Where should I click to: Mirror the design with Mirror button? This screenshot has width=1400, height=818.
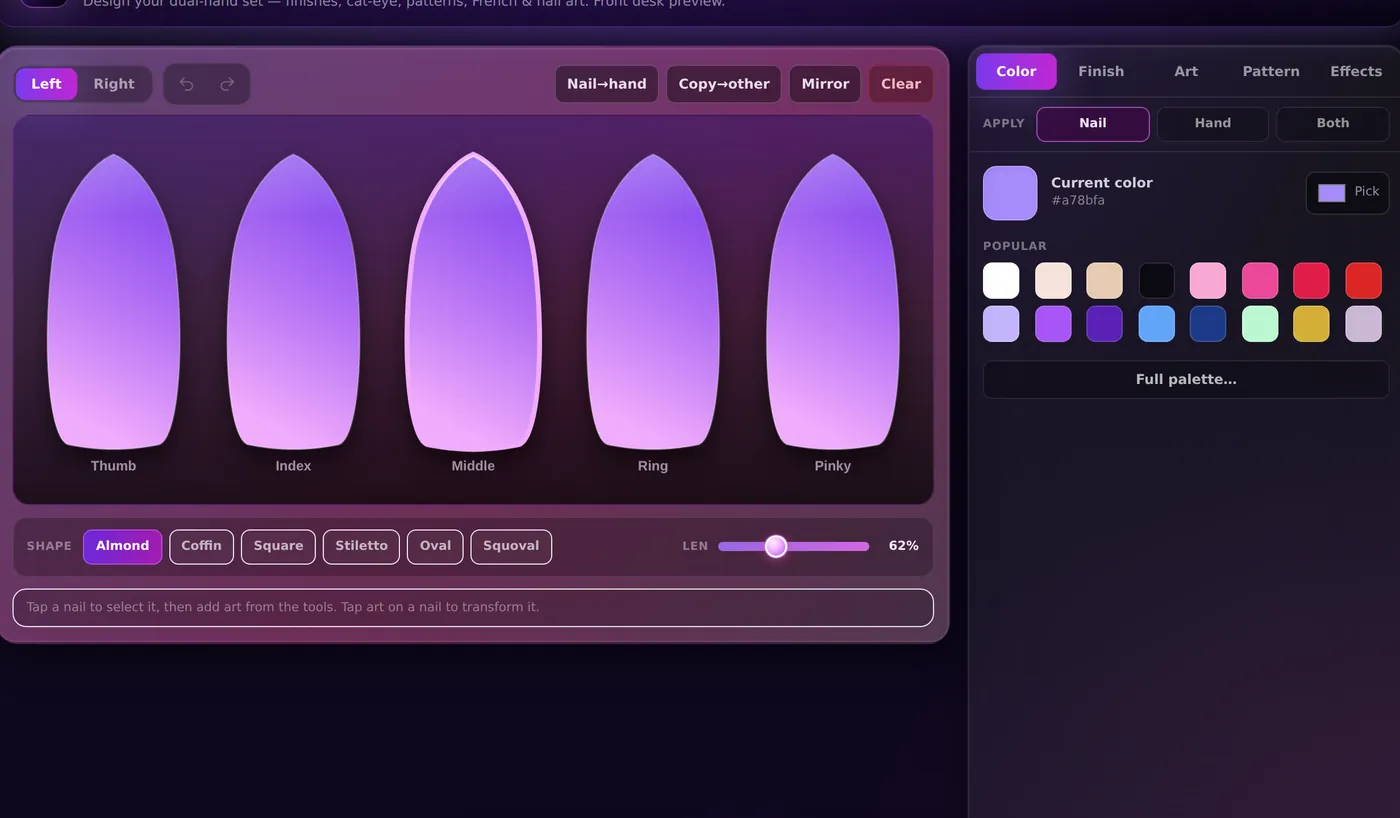(825, 84)
